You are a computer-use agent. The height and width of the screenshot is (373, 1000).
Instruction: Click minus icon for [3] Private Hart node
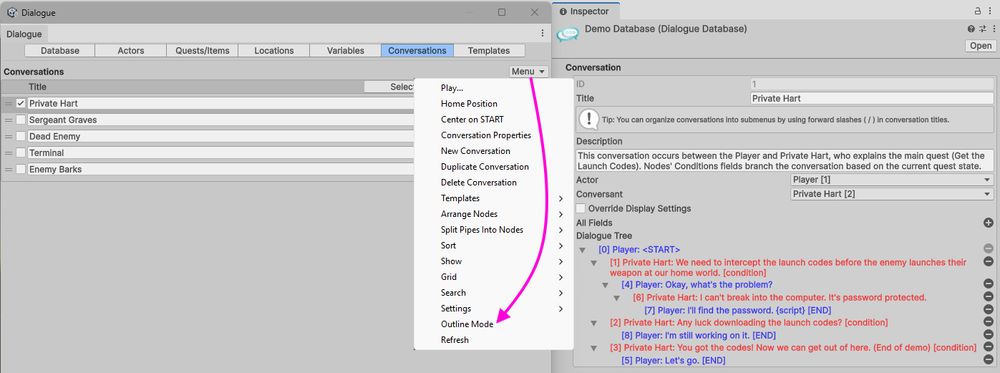(x=989, y=348)
